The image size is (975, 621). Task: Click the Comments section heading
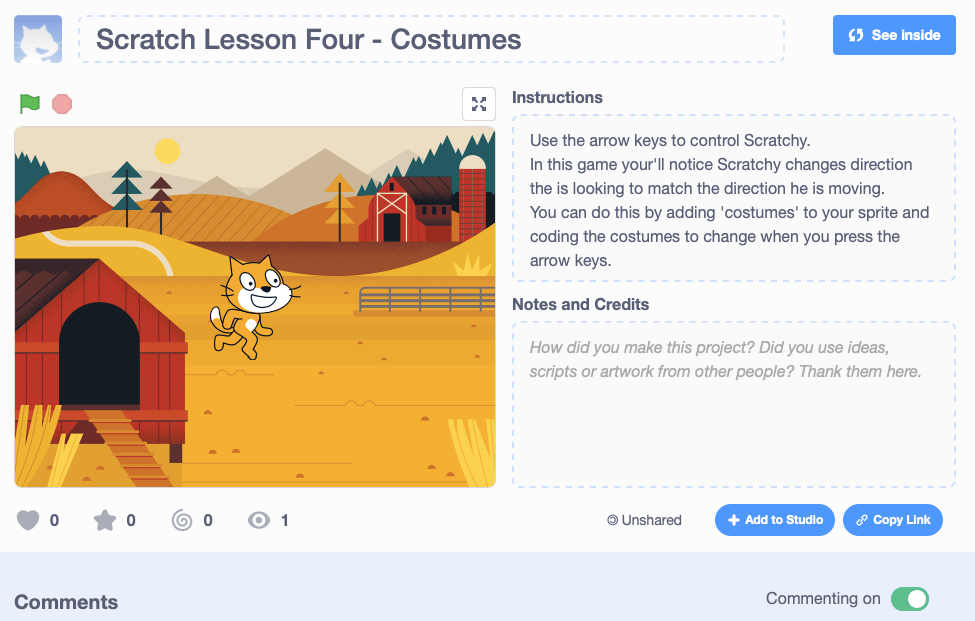click(66, 602)
